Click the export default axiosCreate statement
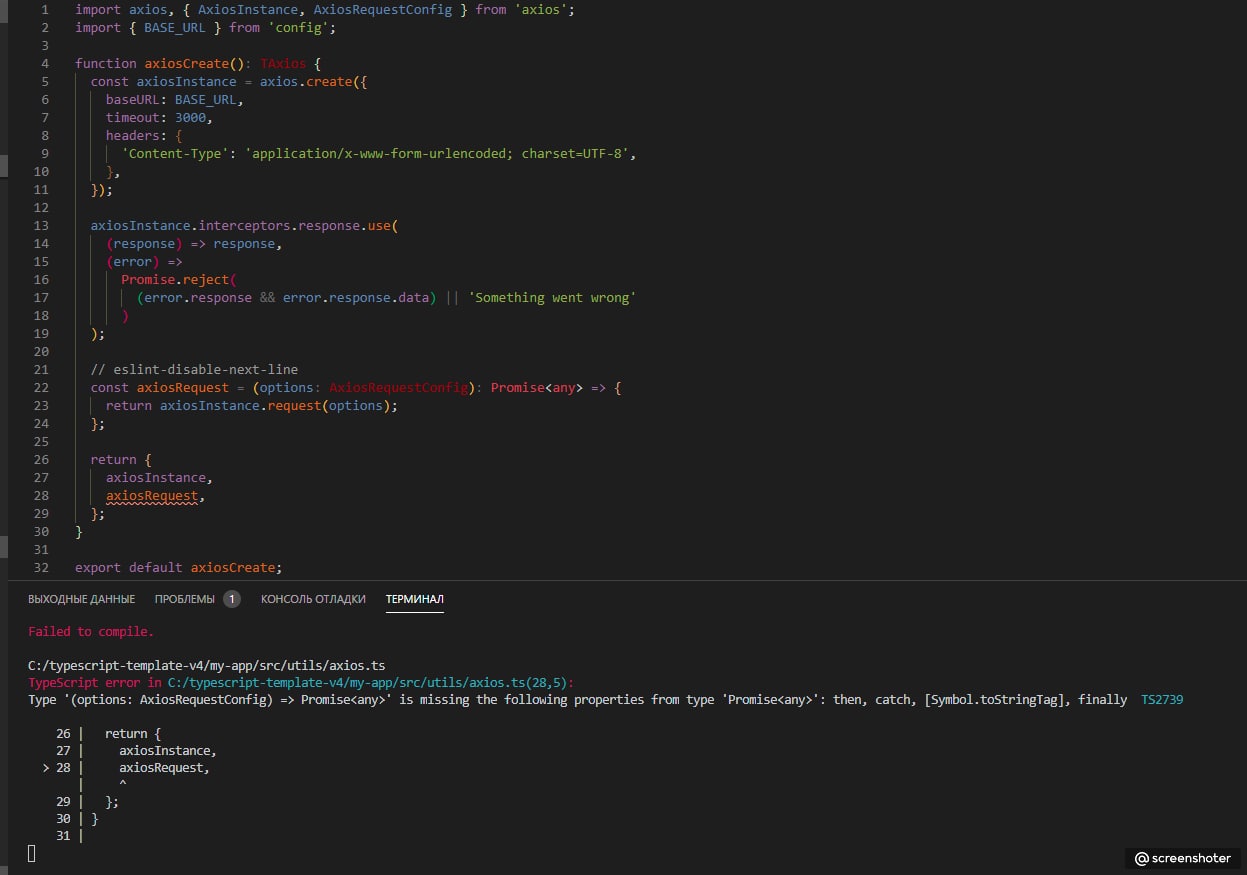 [179, 568]
